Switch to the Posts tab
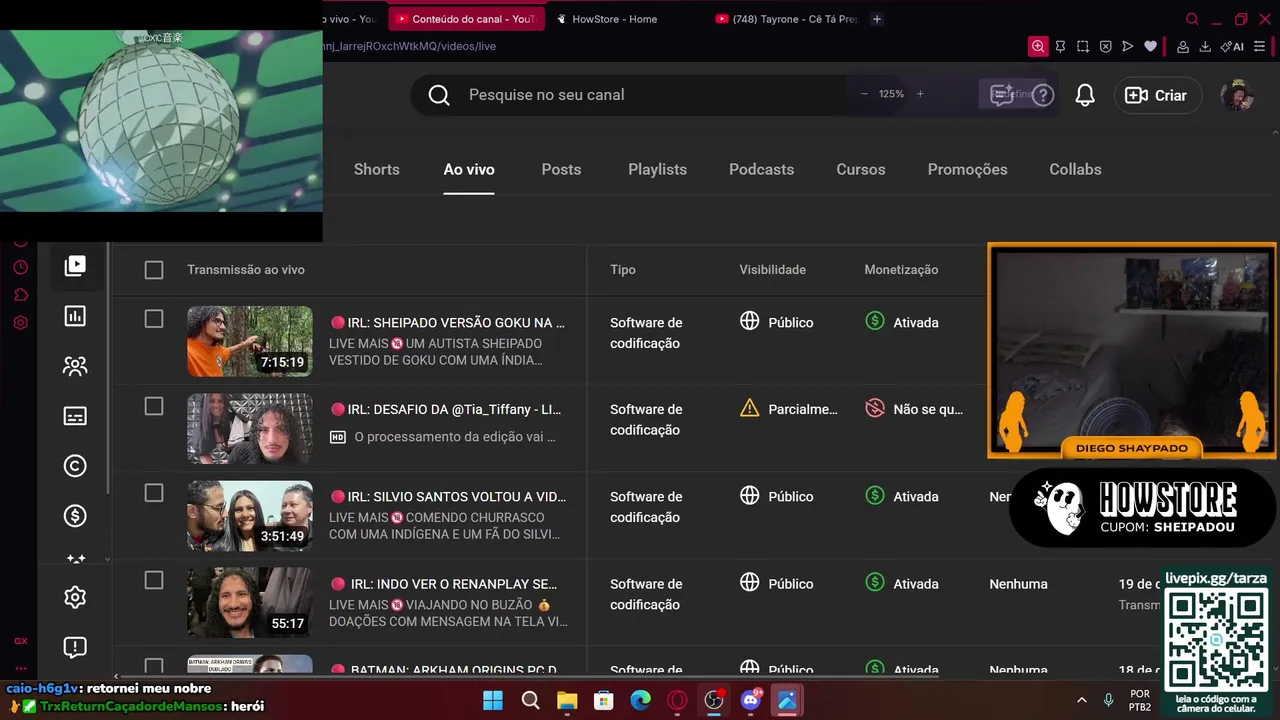Screen dimensions: 1280x720 click(x=561, y=169)
